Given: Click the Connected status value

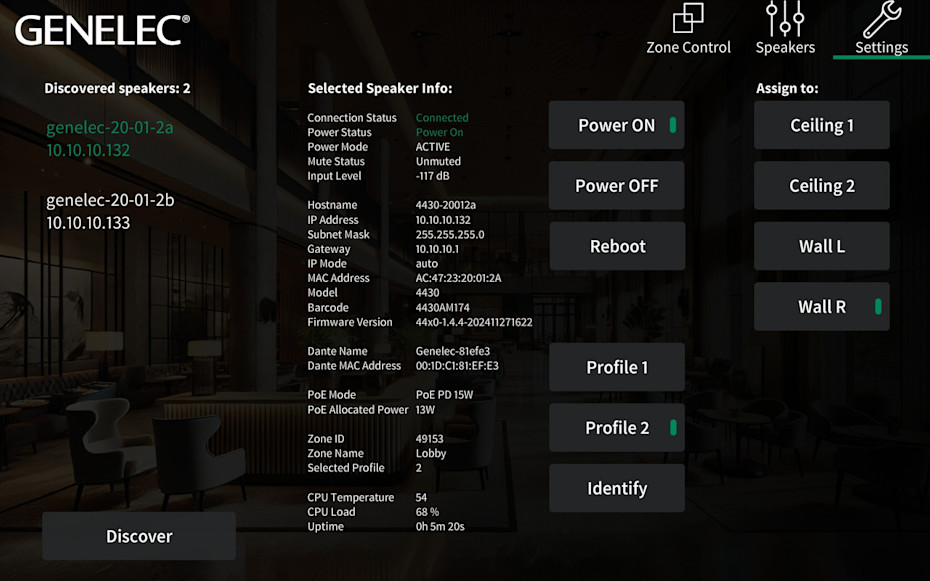Looking at the screenshot, I should [x=442, y=117].
